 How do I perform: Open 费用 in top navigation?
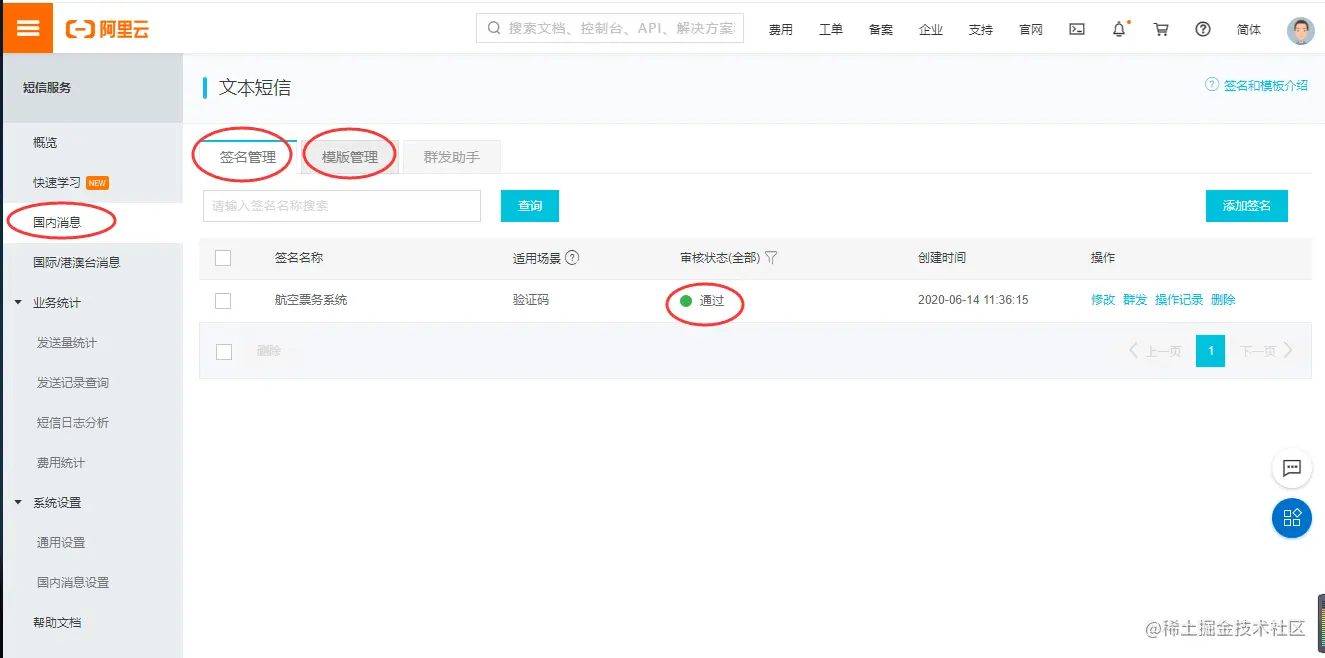click(x=781, y=30)
